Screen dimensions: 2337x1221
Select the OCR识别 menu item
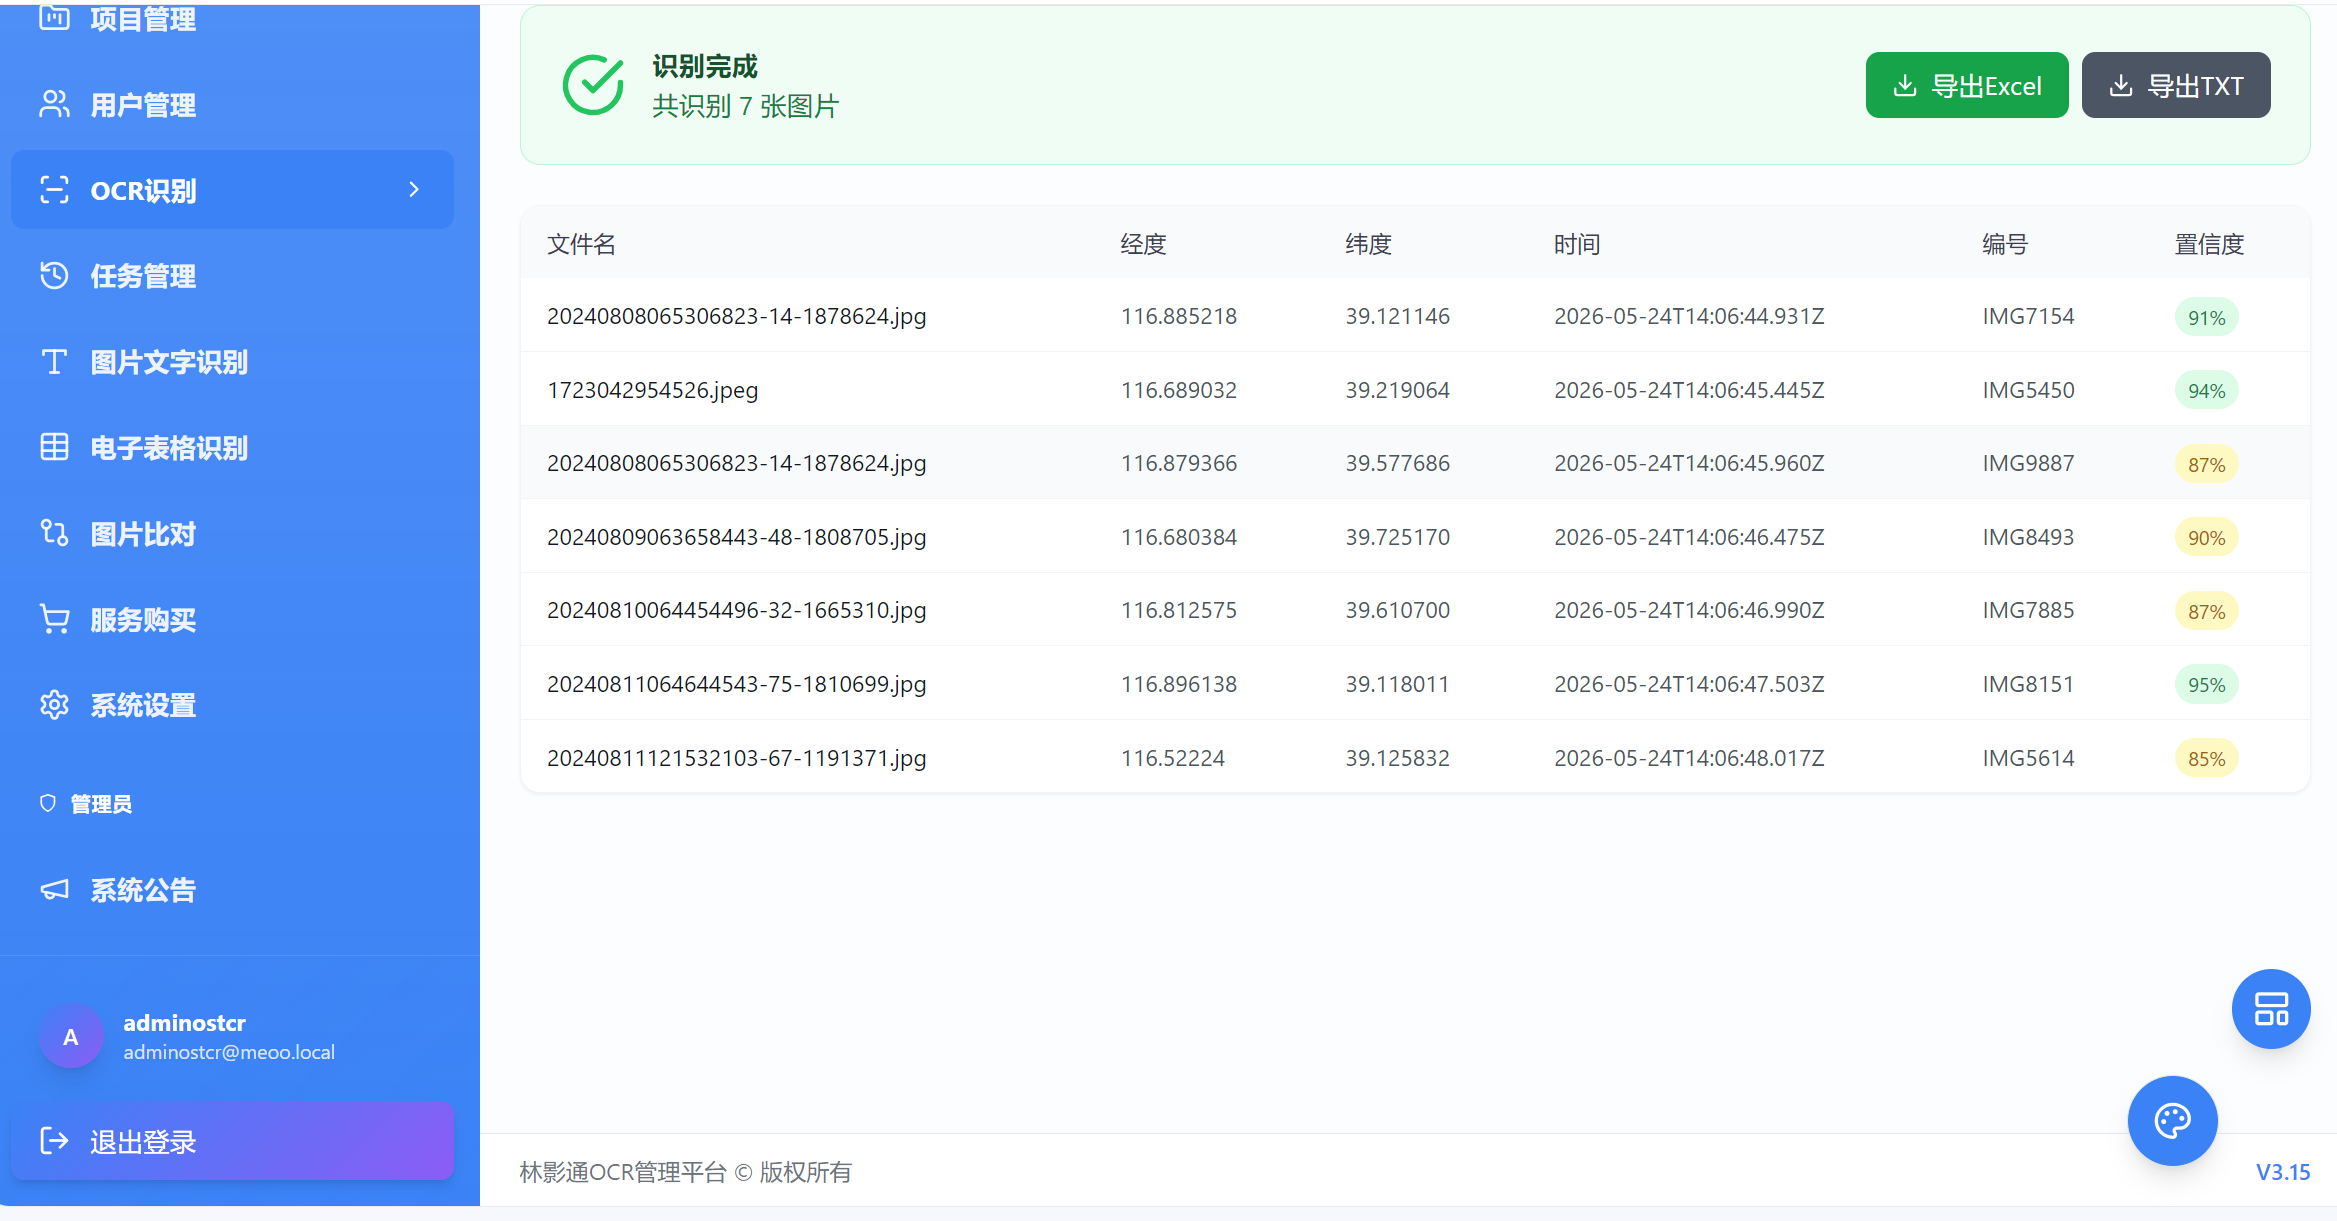(232, 190)
